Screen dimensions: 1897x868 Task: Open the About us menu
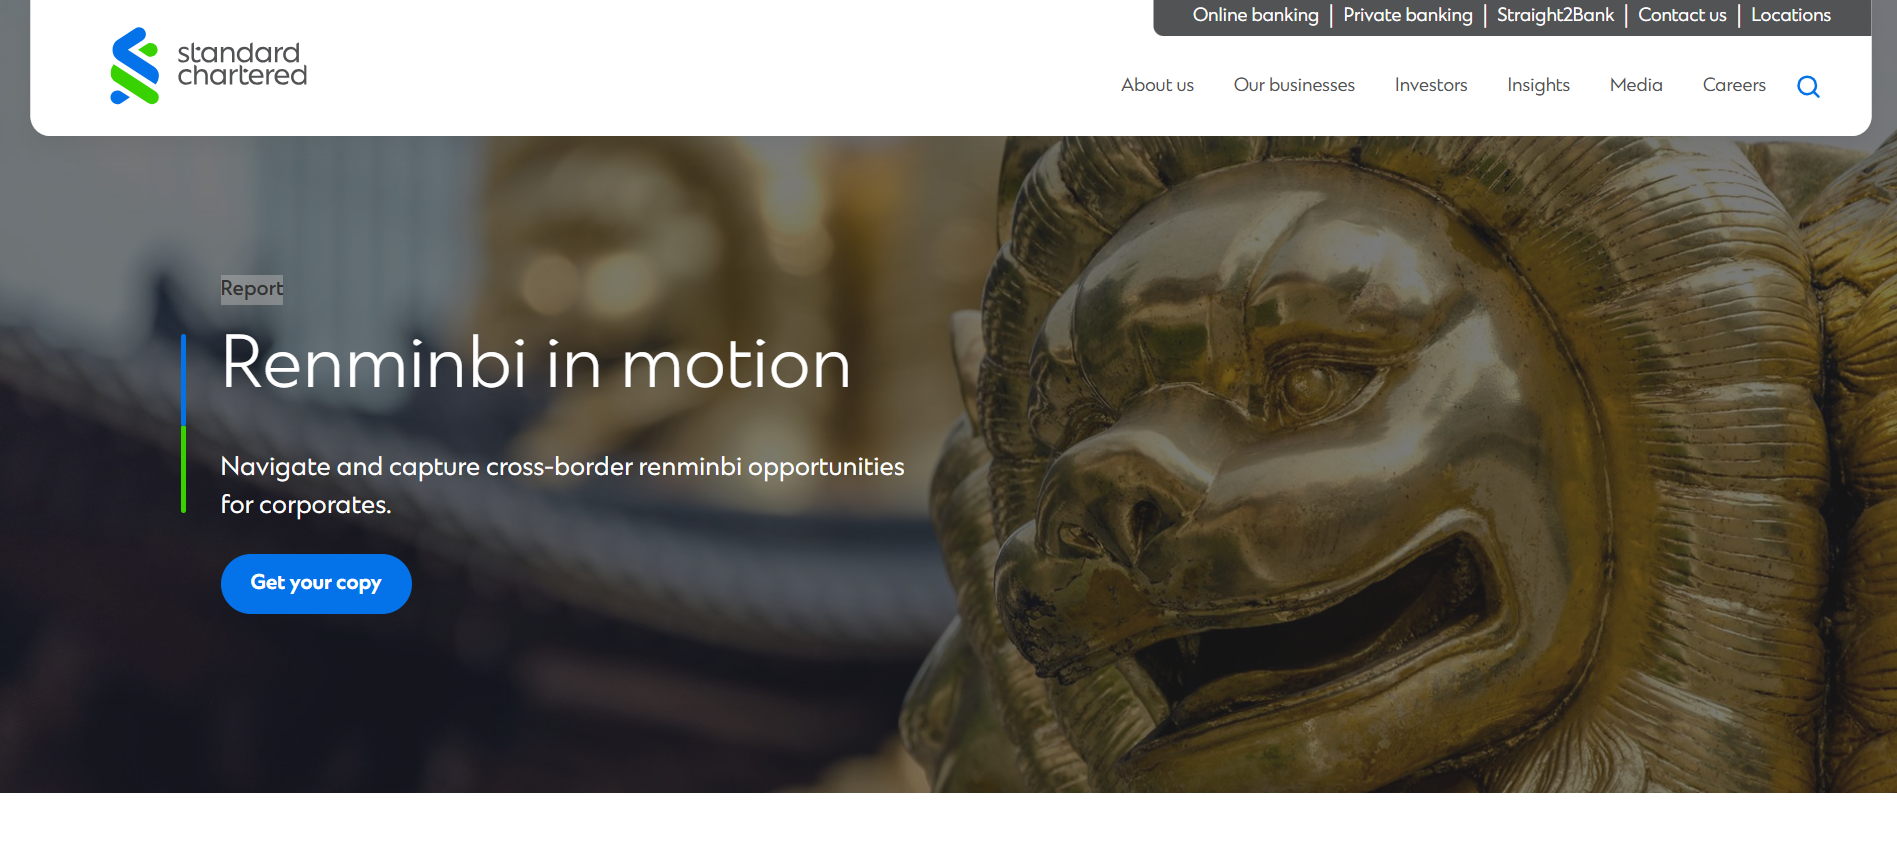(1157, 85)
